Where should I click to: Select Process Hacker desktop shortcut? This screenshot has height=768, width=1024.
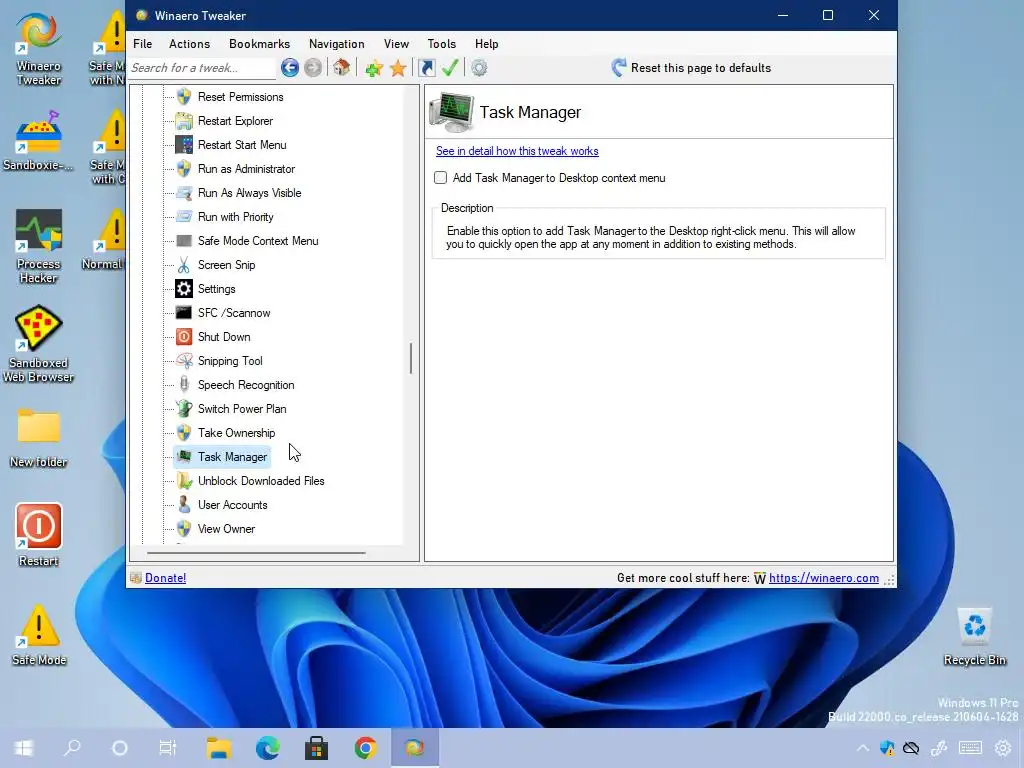click(39, 246)
